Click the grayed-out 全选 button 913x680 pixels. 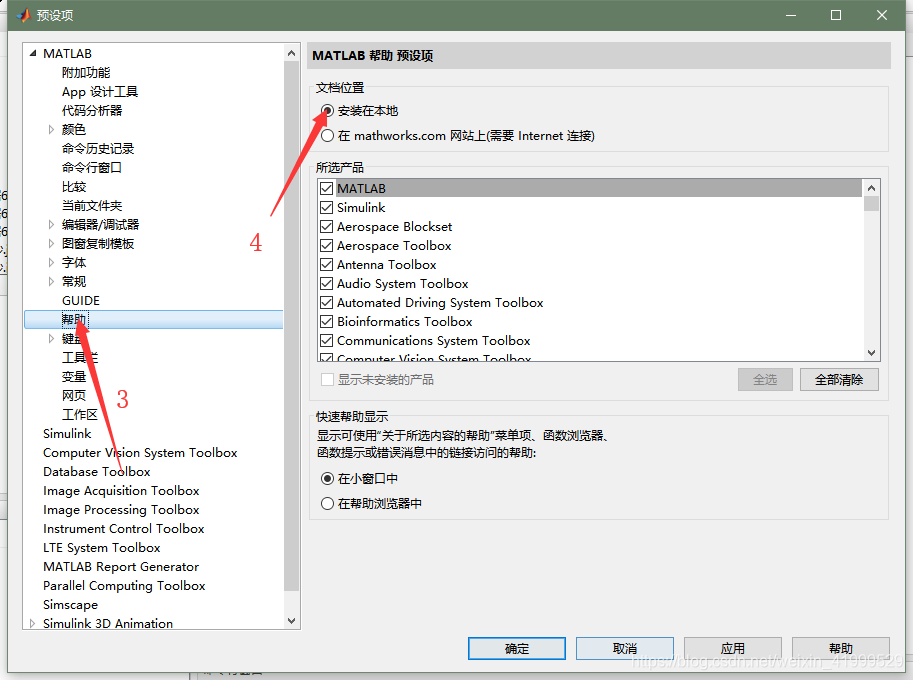[765, 380]
